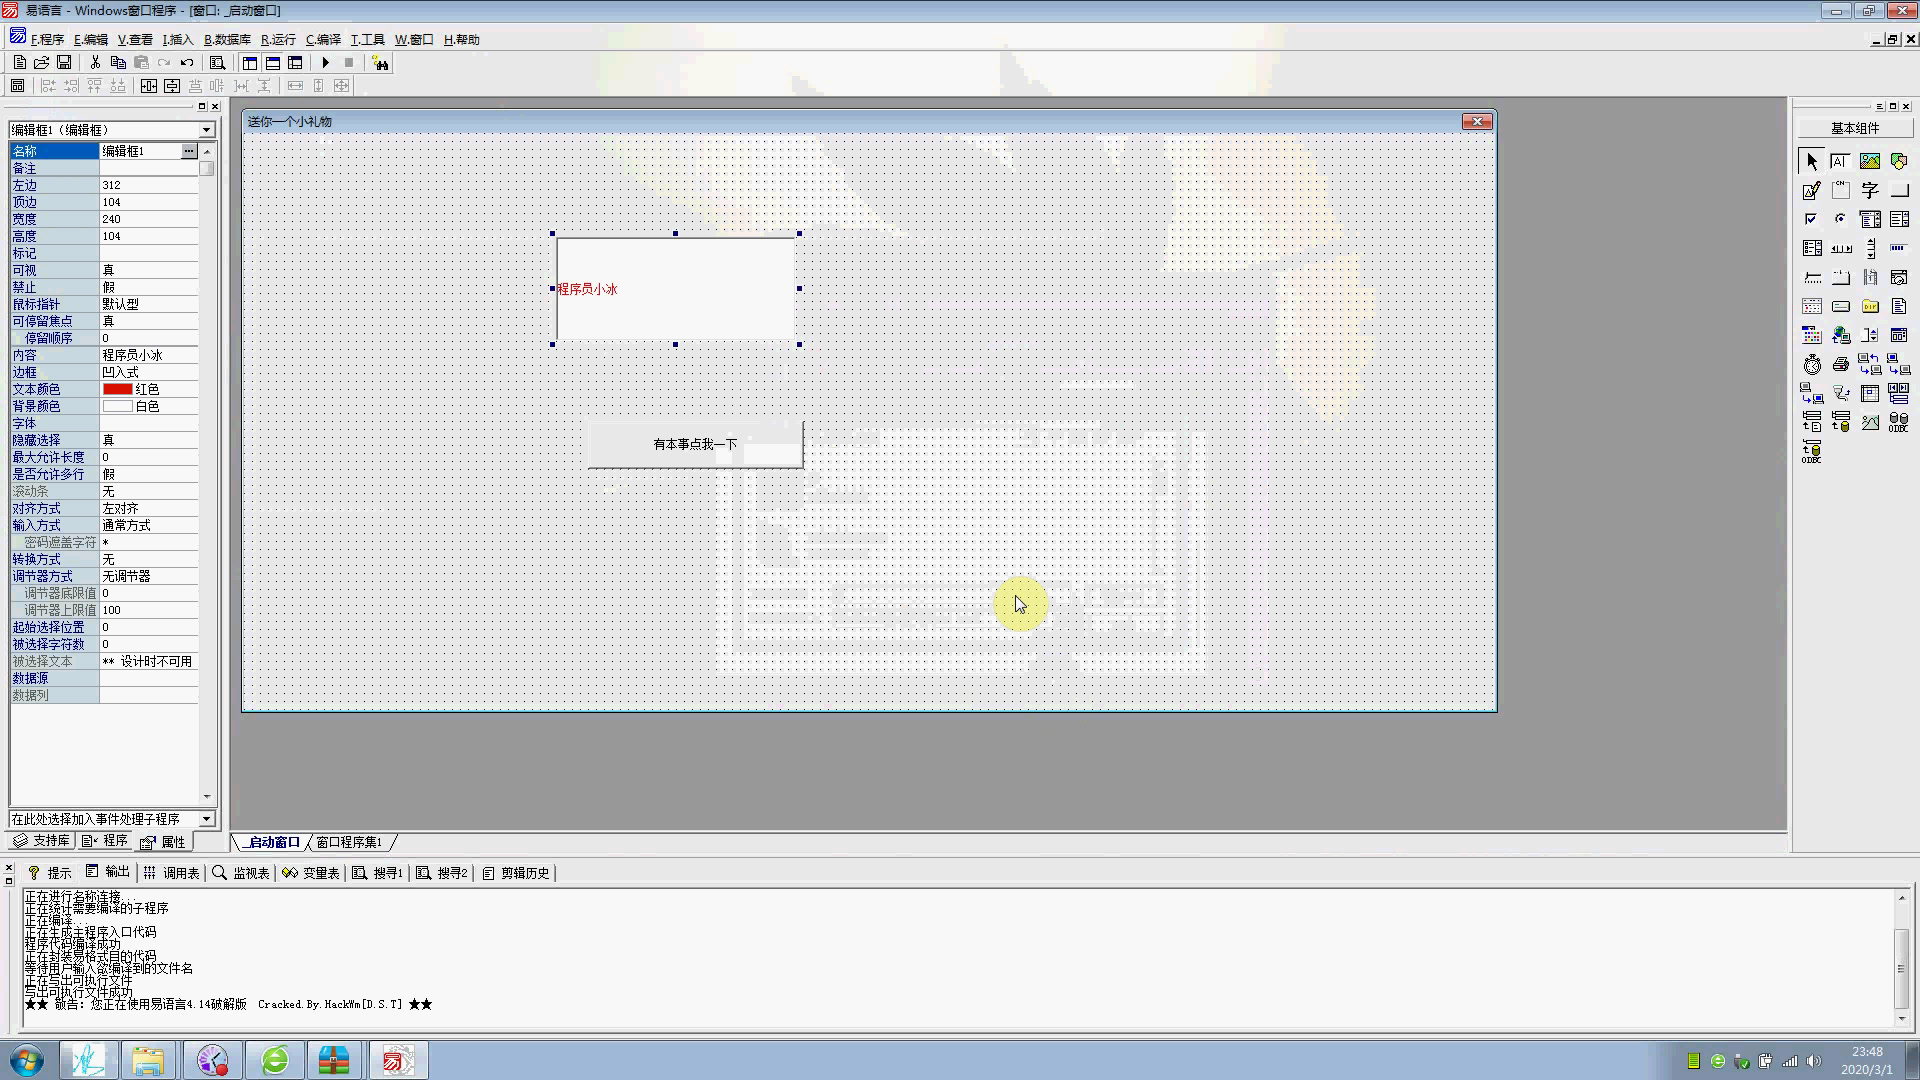The width and height of the screenshot is (1920, 1080).
Task: Click the 有本事点我一下 button
Action: [695, 444]
